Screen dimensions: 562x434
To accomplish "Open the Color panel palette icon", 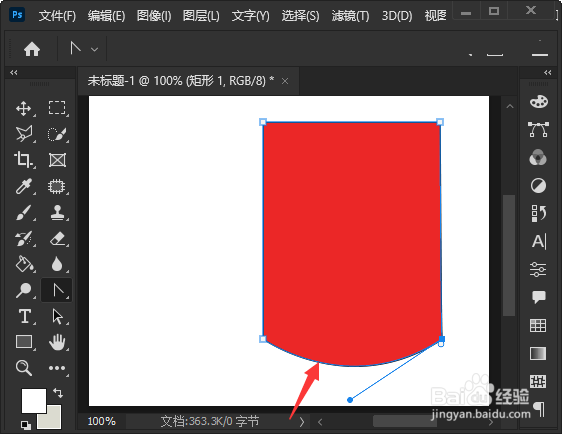I will tap(538, 101).
